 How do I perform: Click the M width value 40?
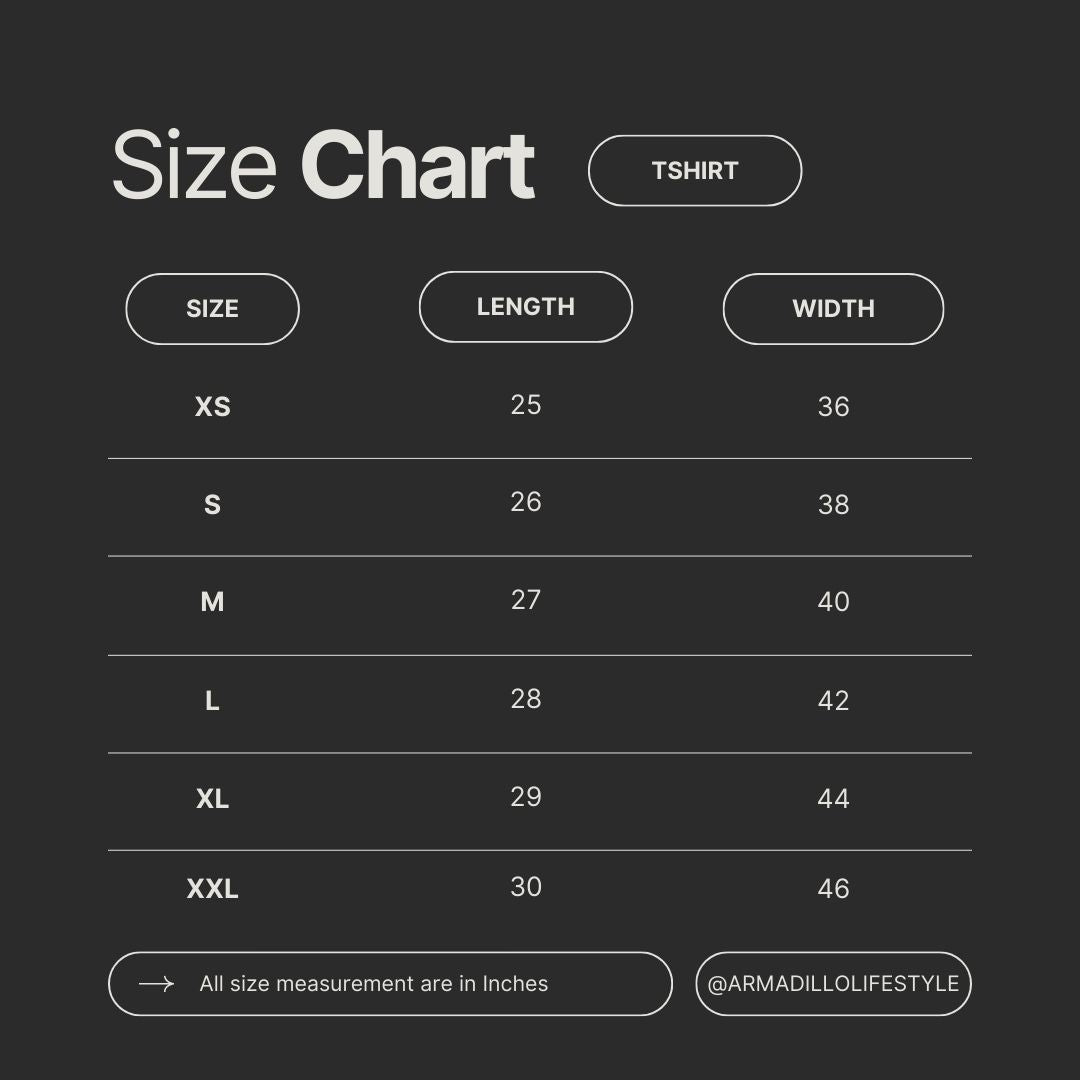833,602
